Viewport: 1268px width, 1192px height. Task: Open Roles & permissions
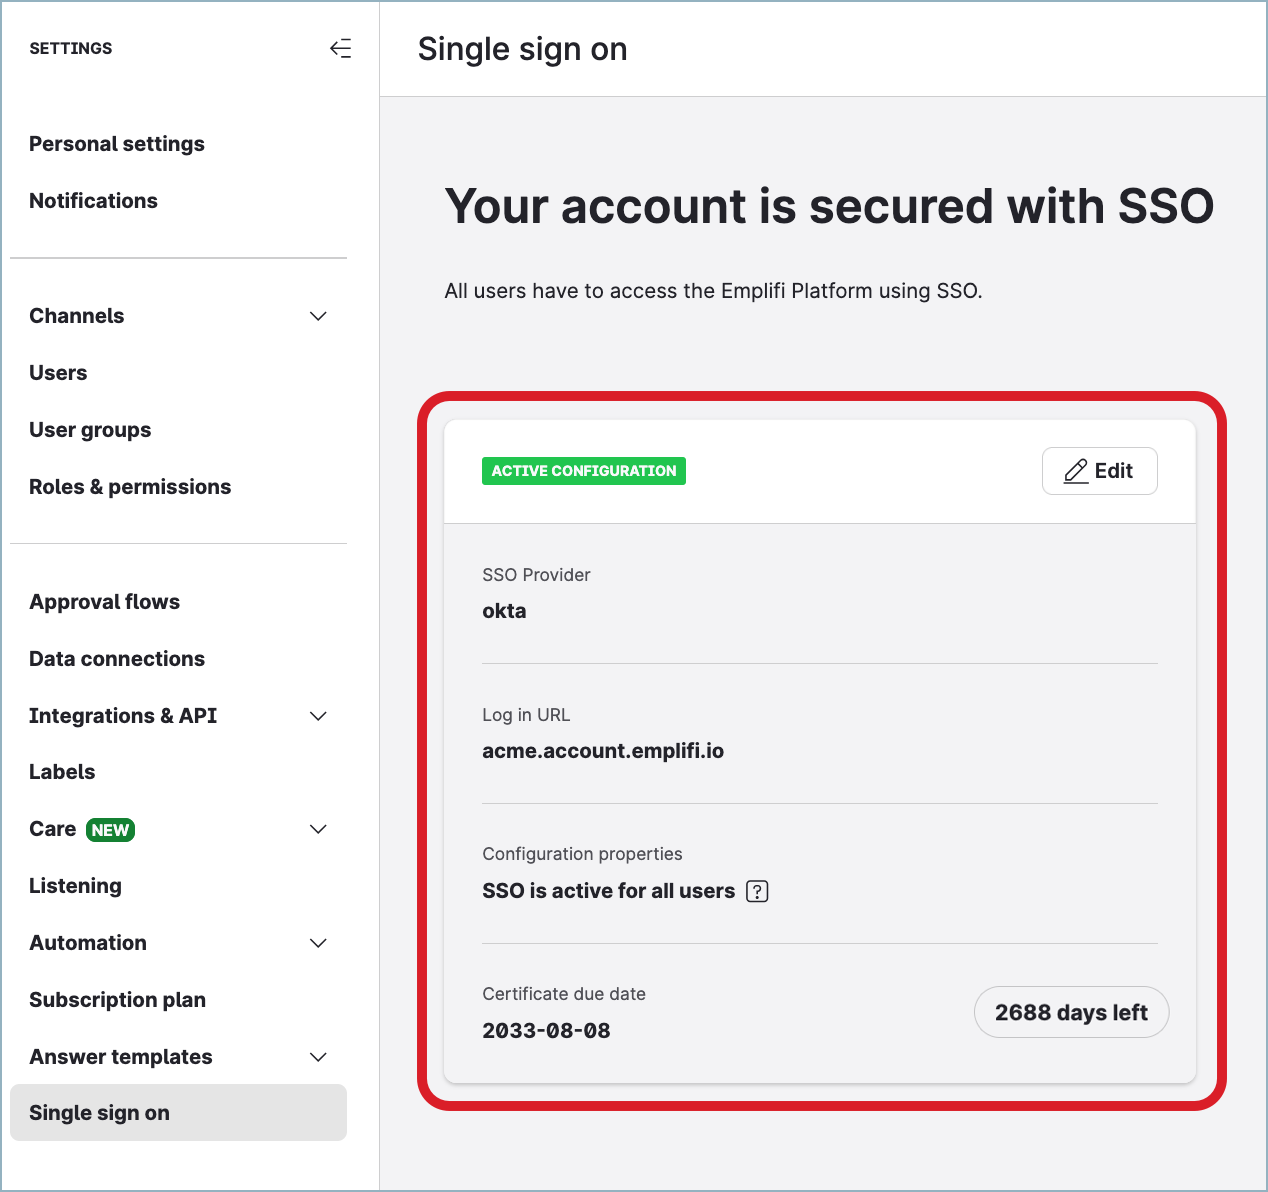pos(130,487)
